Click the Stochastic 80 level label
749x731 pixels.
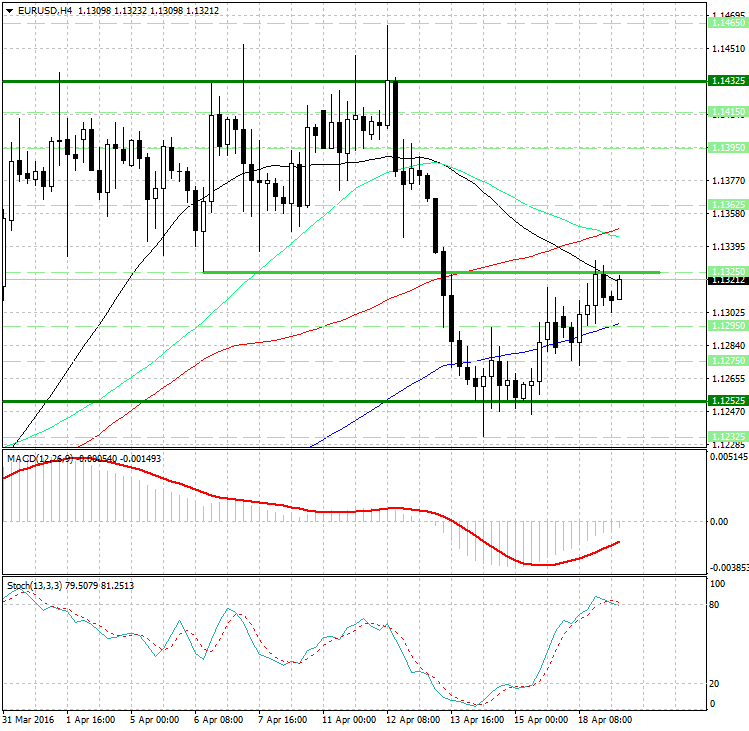click(715, 605)
